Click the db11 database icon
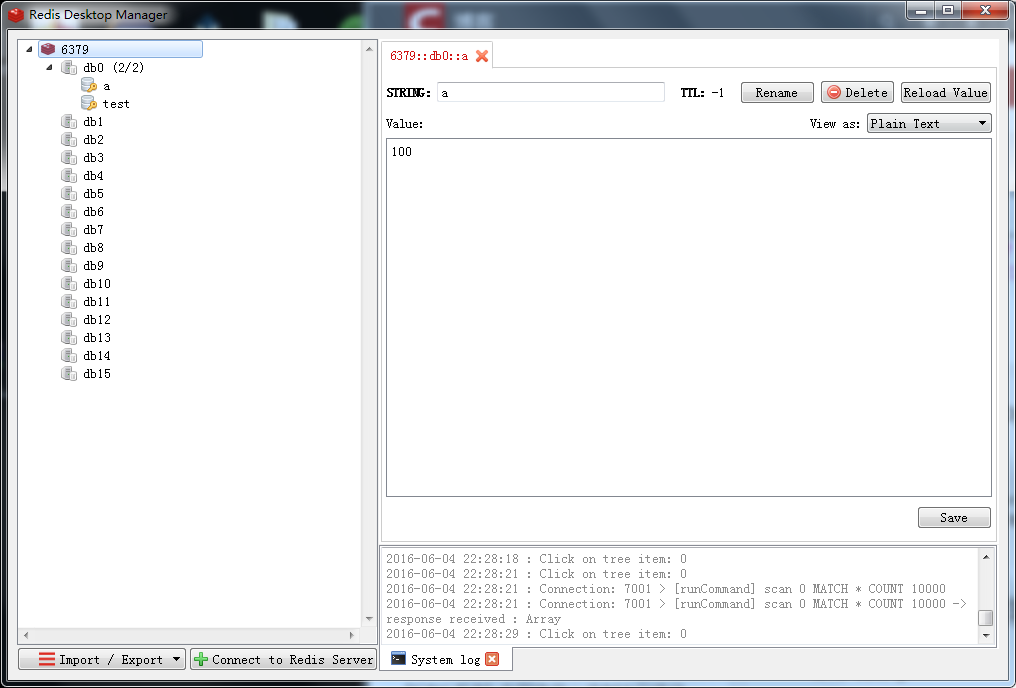The image size is (1016, 688). (x=69, y=302)
